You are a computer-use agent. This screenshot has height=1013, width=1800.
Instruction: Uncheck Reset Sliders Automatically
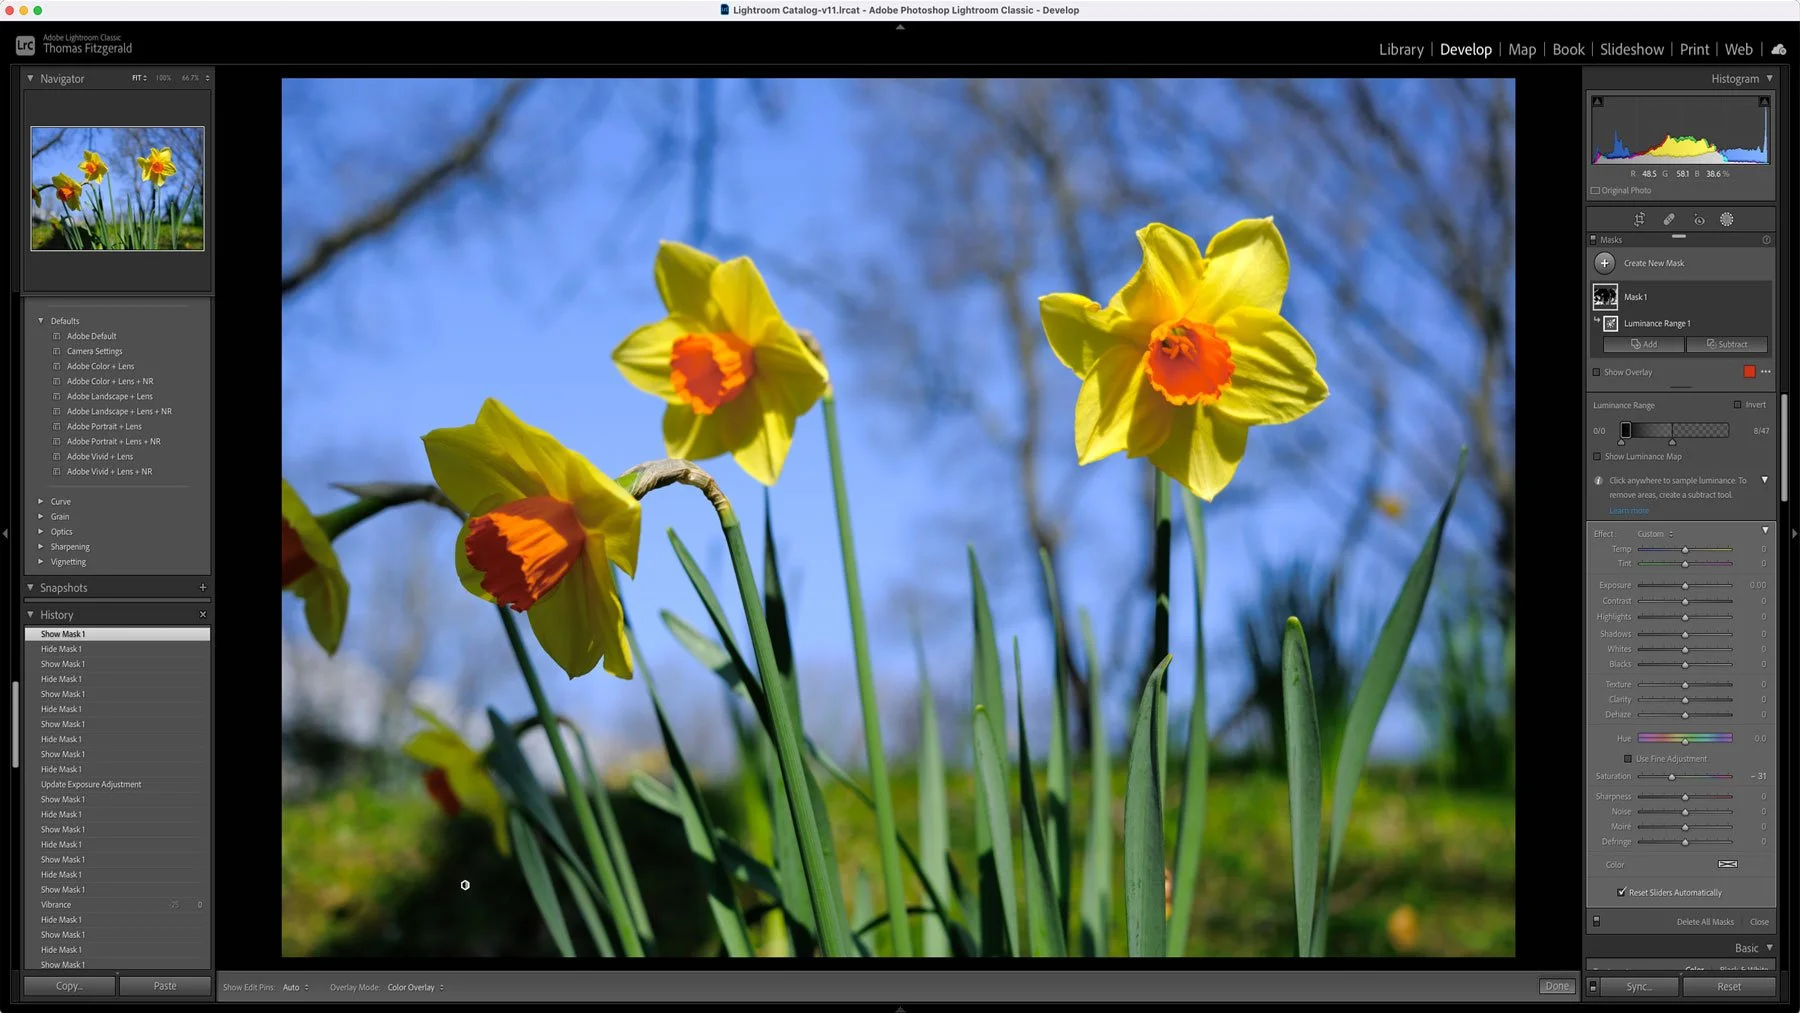pos(1621,892)
